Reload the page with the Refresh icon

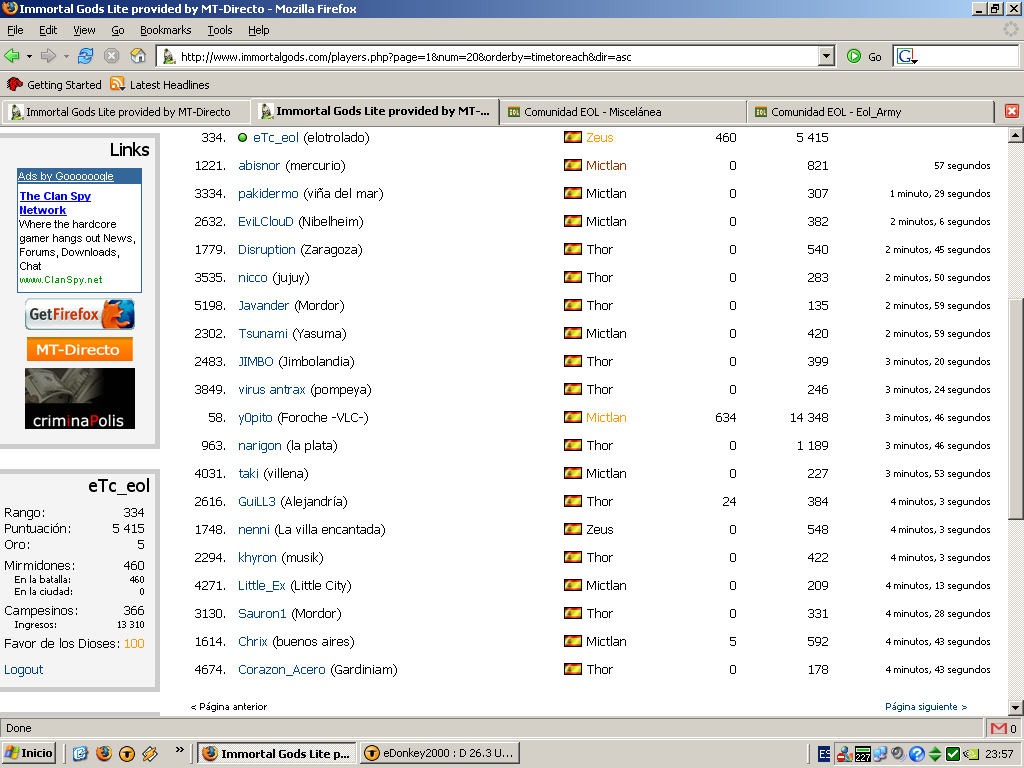tap(85, 56)
